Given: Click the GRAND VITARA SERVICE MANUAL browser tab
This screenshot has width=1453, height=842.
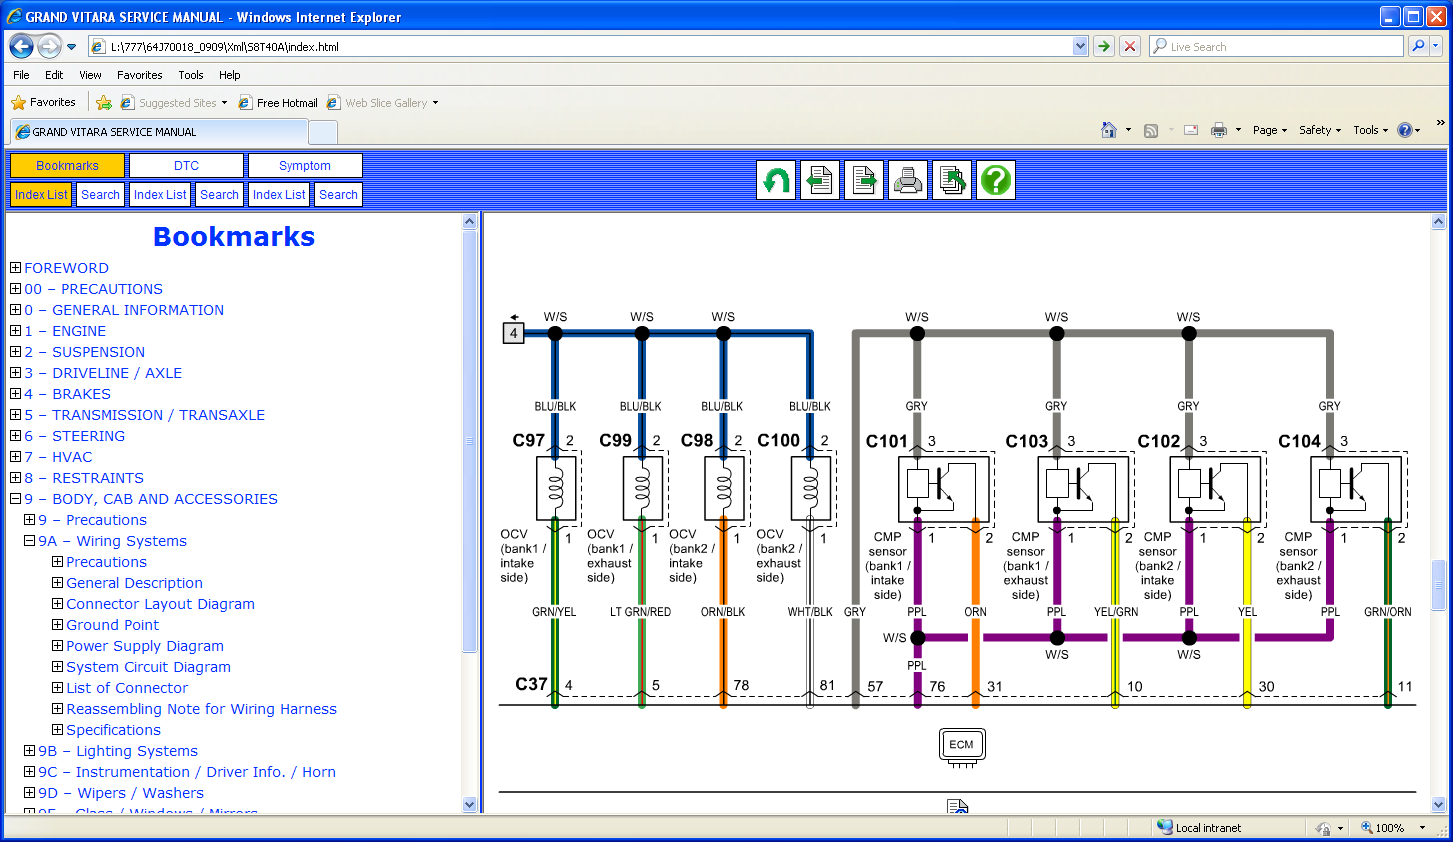Looking at the screenshot, I should pyautogui.click(x=159, y=132).
